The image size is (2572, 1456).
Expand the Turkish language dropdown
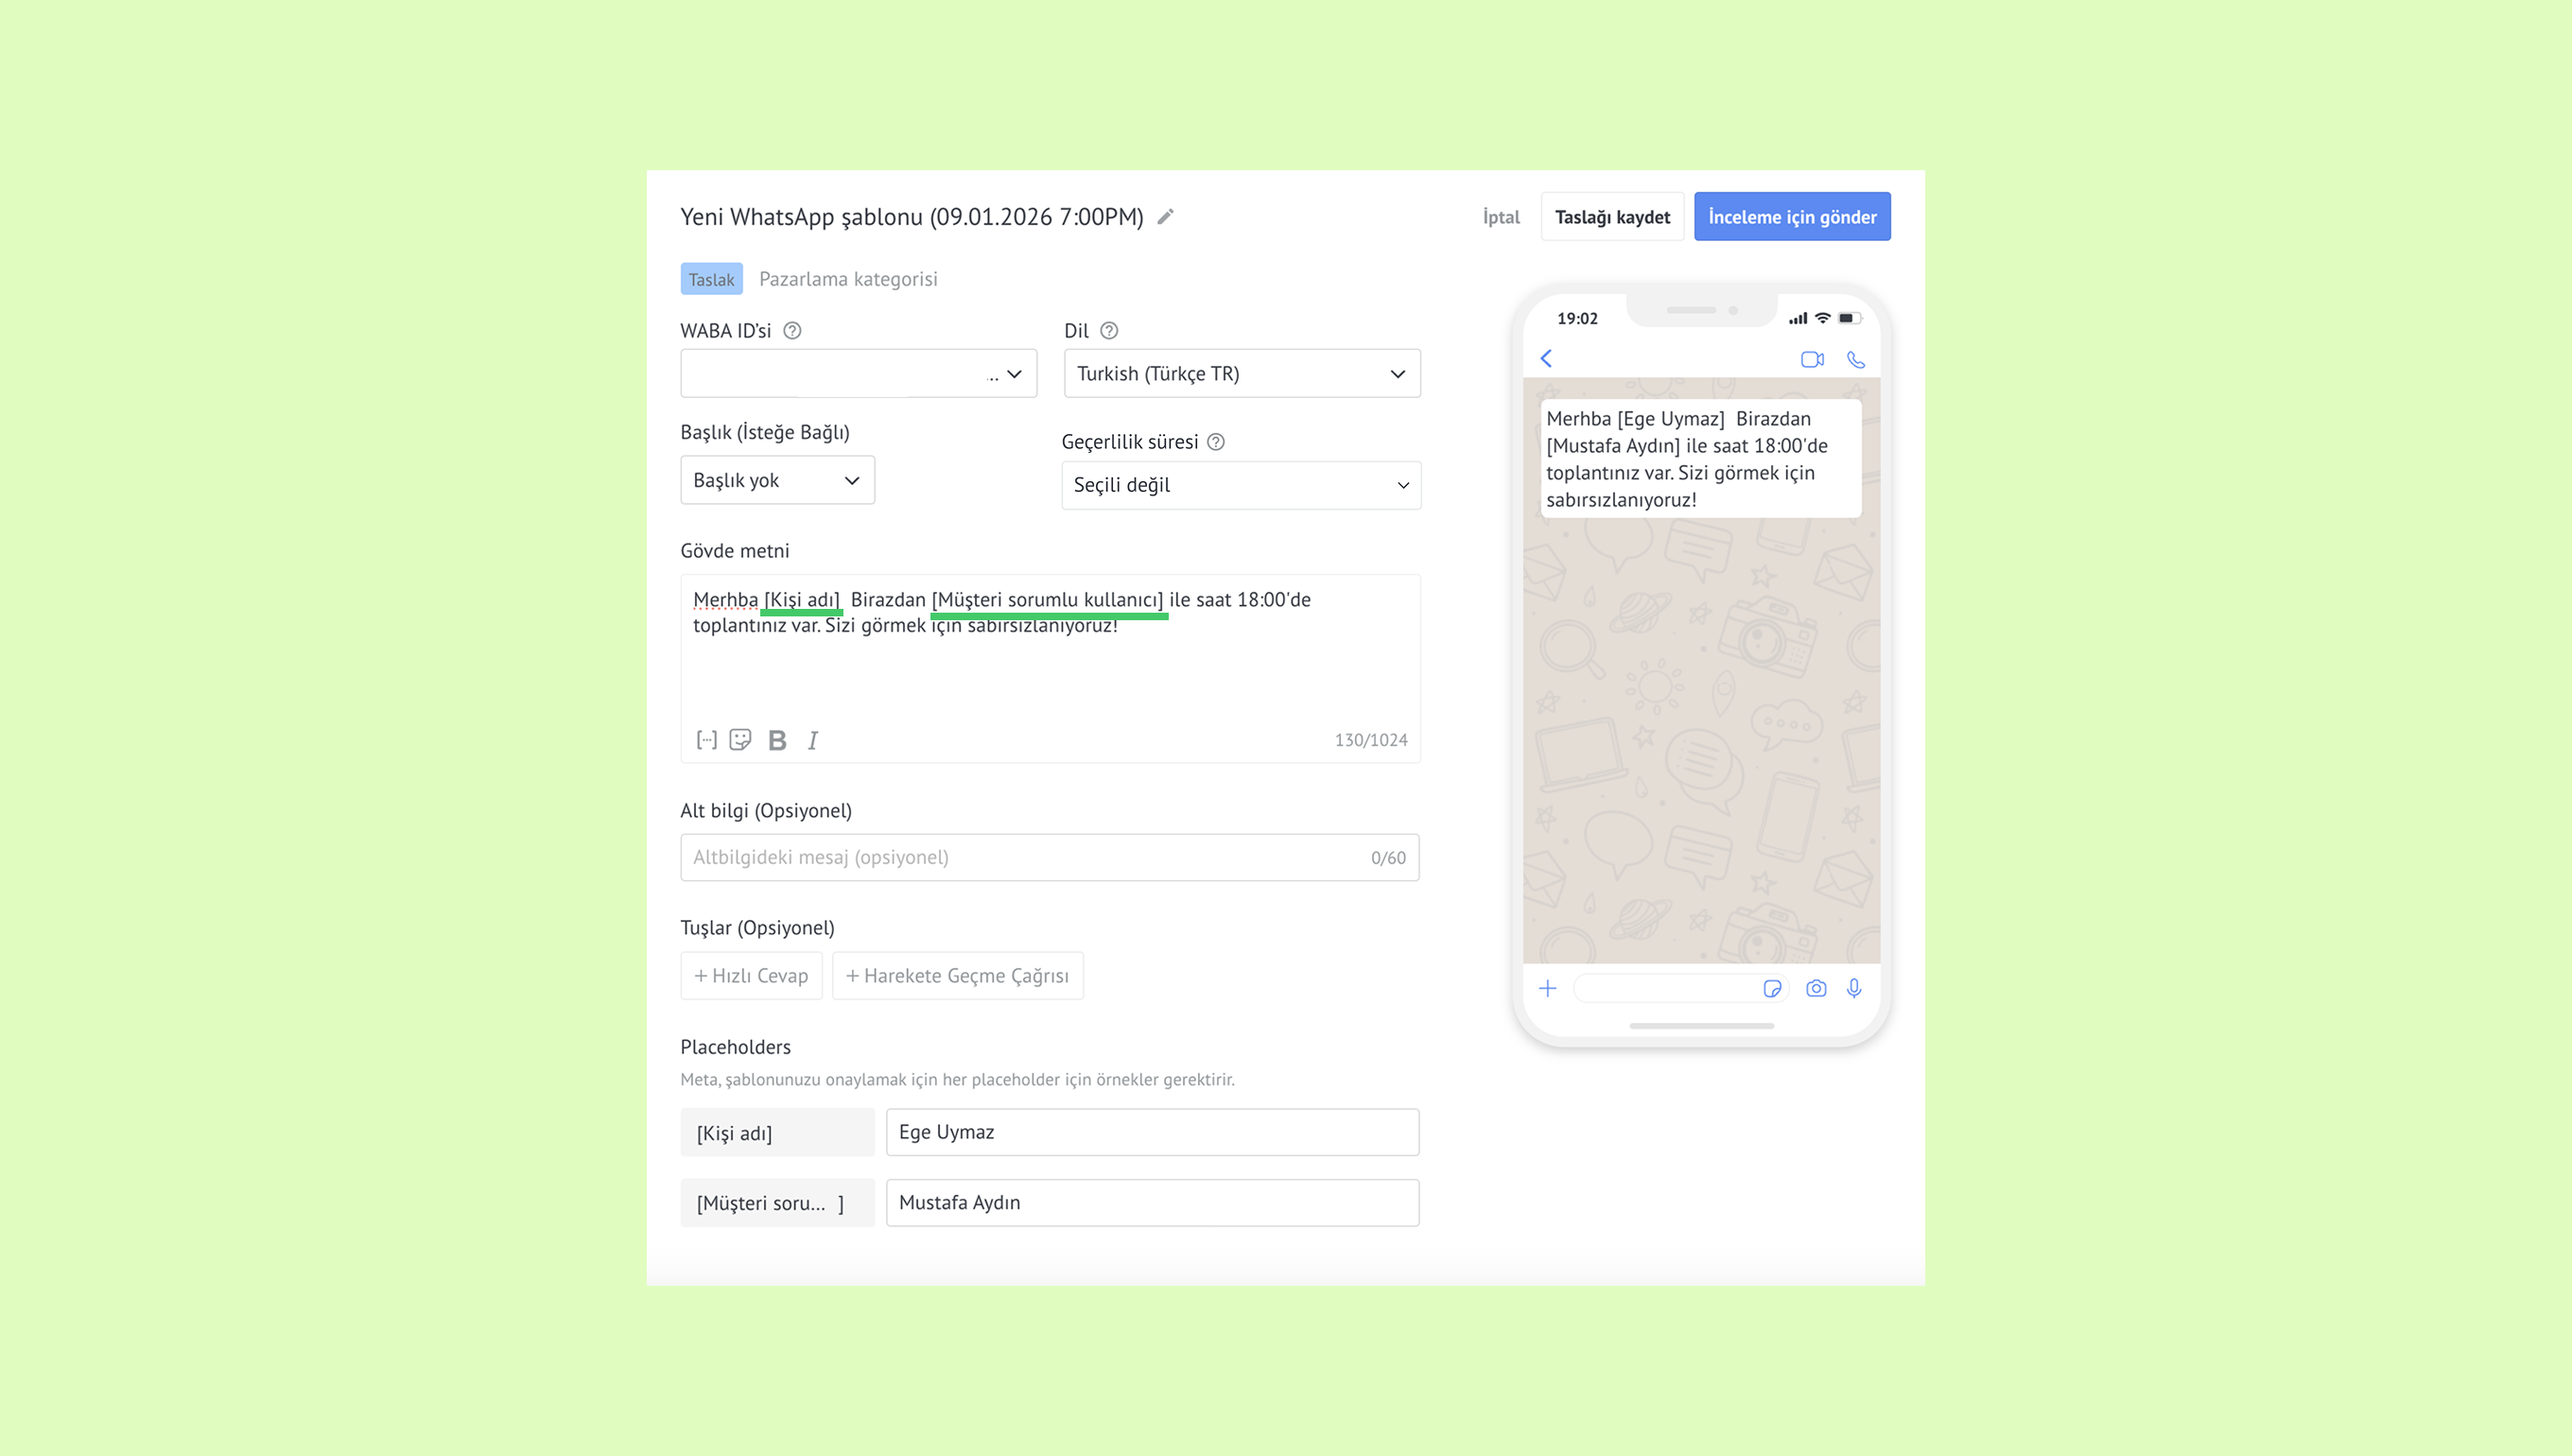click(1241, 374)
